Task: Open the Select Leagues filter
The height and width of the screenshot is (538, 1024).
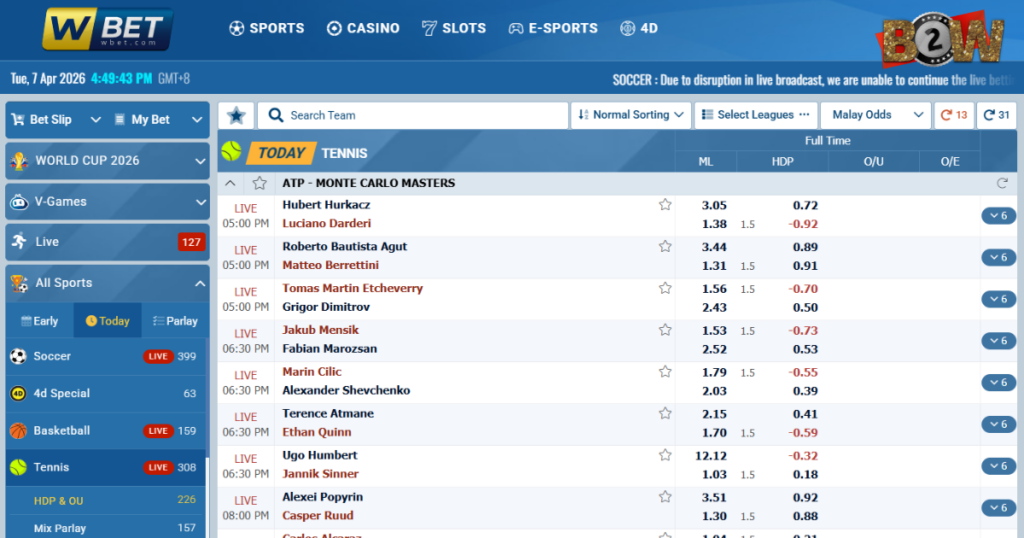Action: pyautogui.click(x=756, y=115)
